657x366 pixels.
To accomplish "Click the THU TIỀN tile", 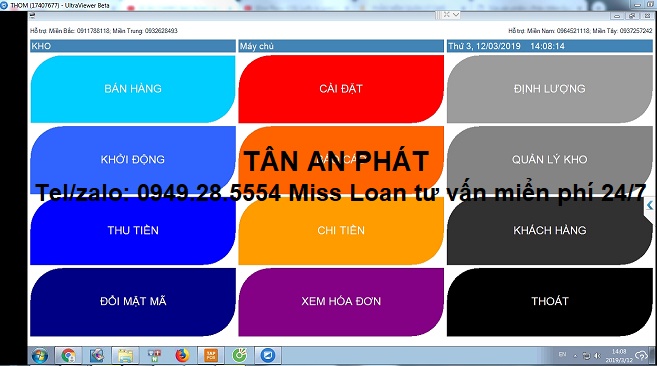I will click(133, 231).
